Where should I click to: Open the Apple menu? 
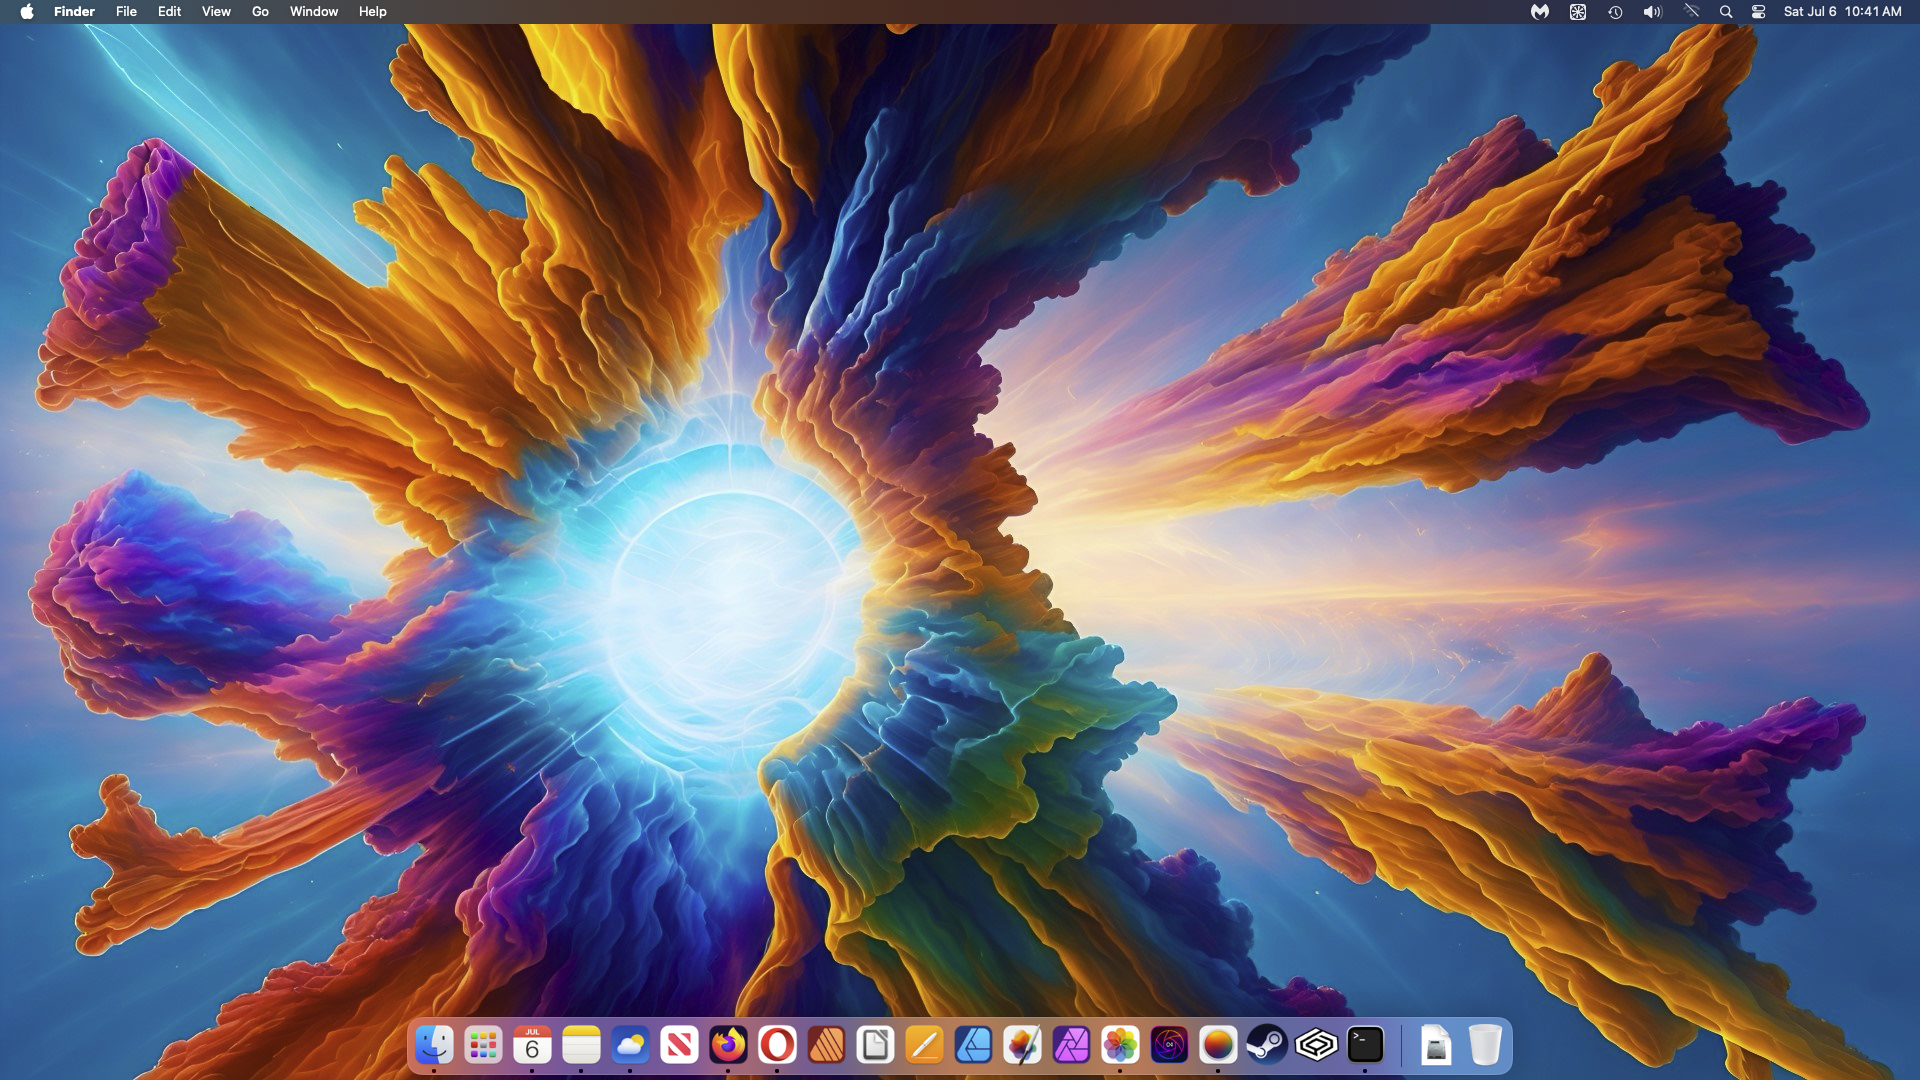[27, 12]
